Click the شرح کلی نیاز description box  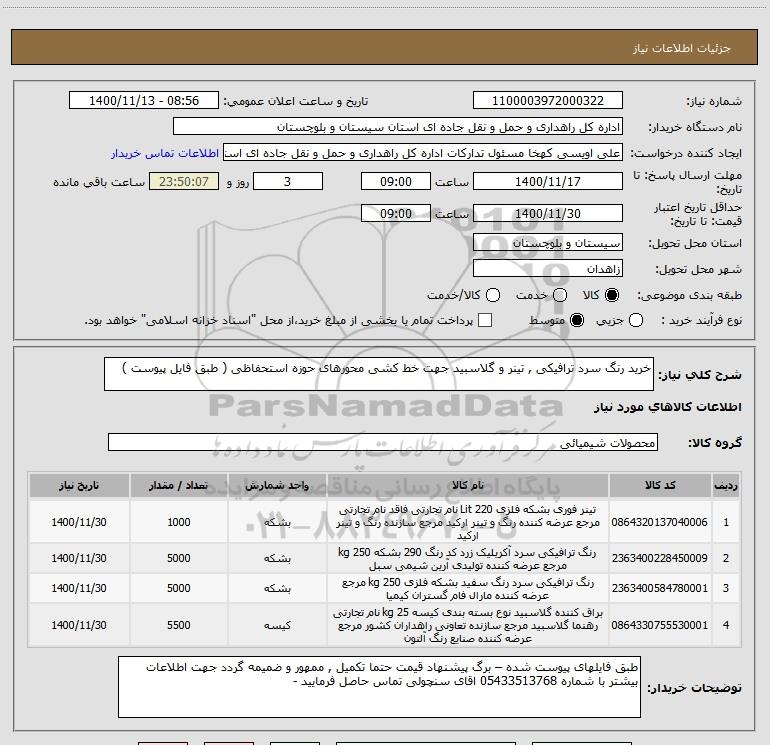379,374
